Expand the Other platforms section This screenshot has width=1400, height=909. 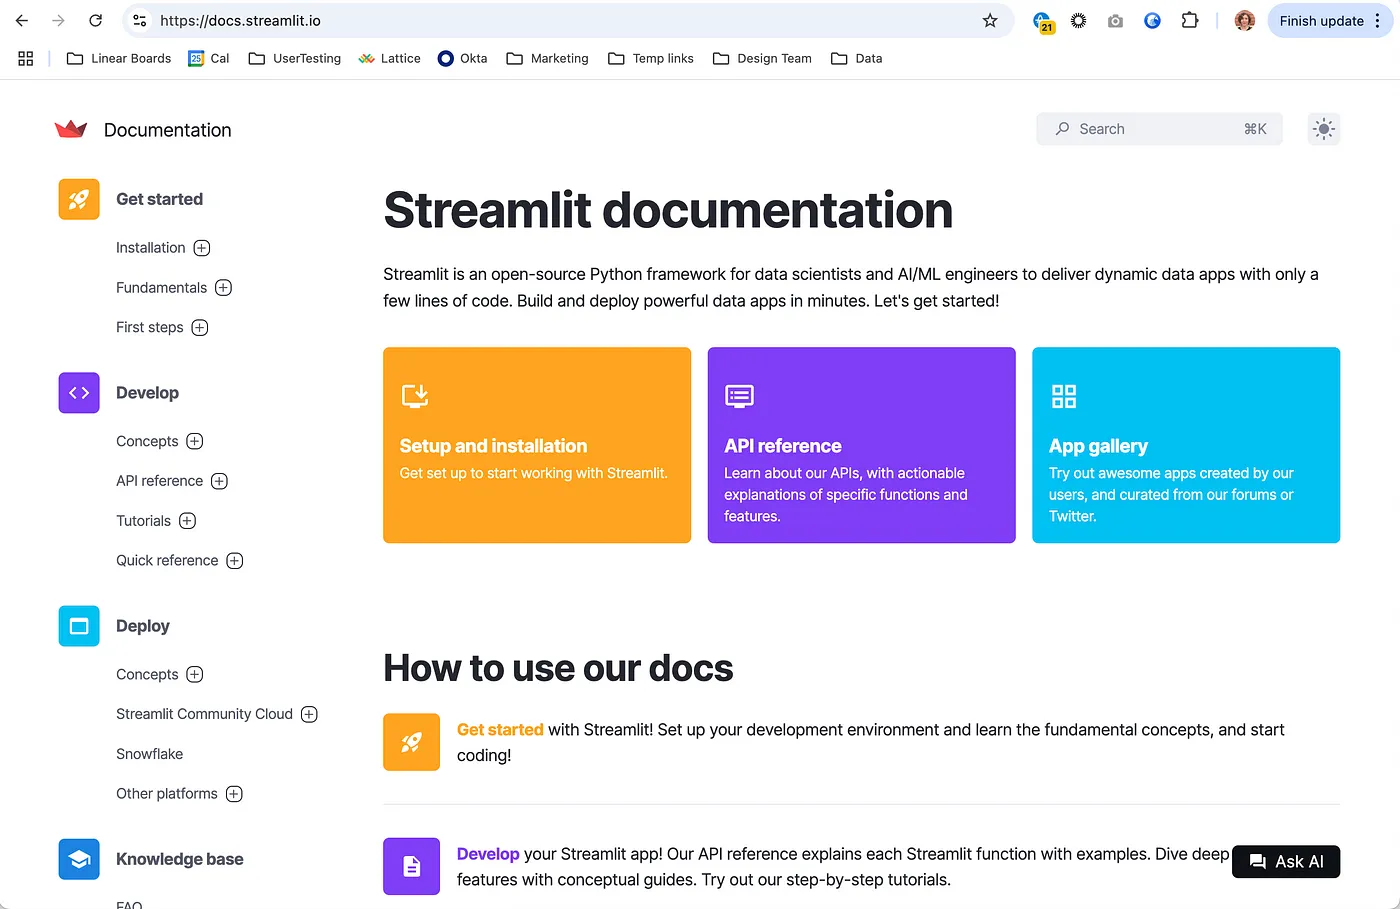pyautogui.click(x=234, y=794)
